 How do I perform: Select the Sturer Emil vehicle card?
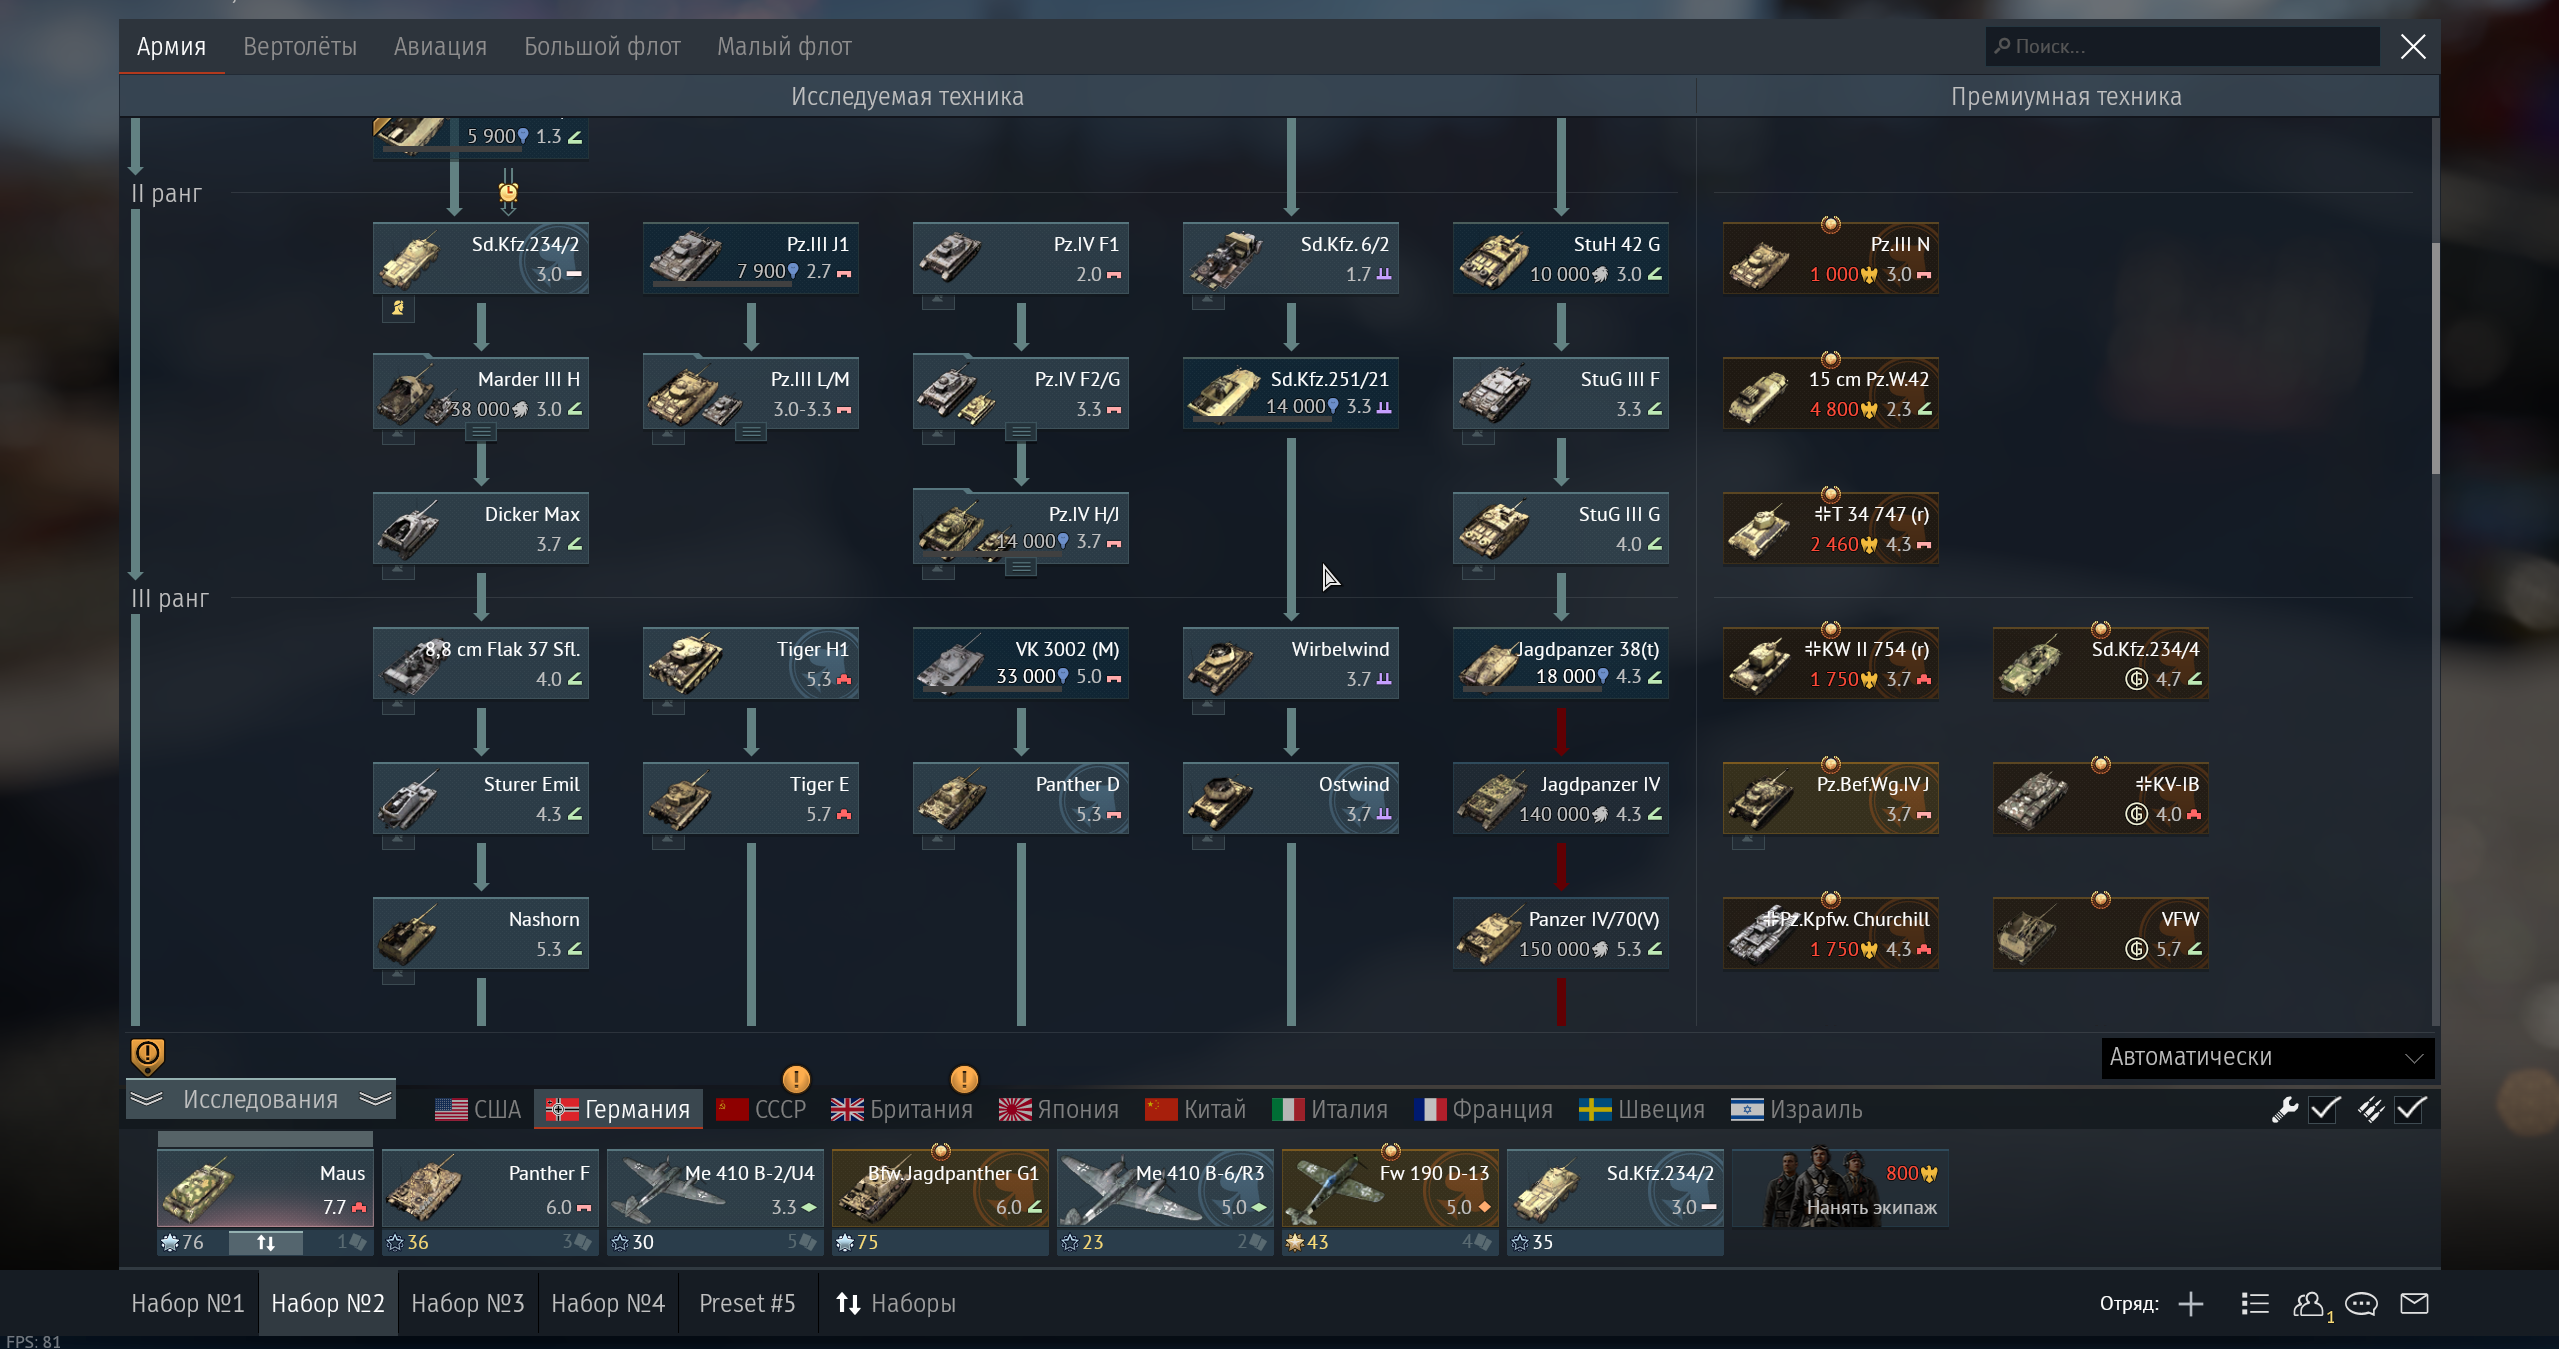(481, 798)
